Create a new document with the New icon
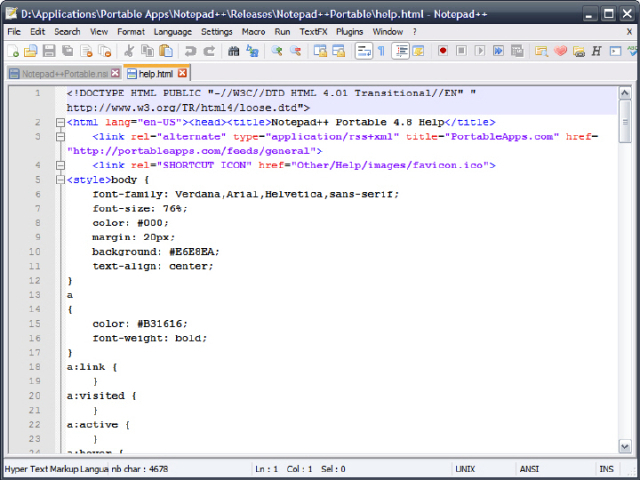 coord(13,51)
